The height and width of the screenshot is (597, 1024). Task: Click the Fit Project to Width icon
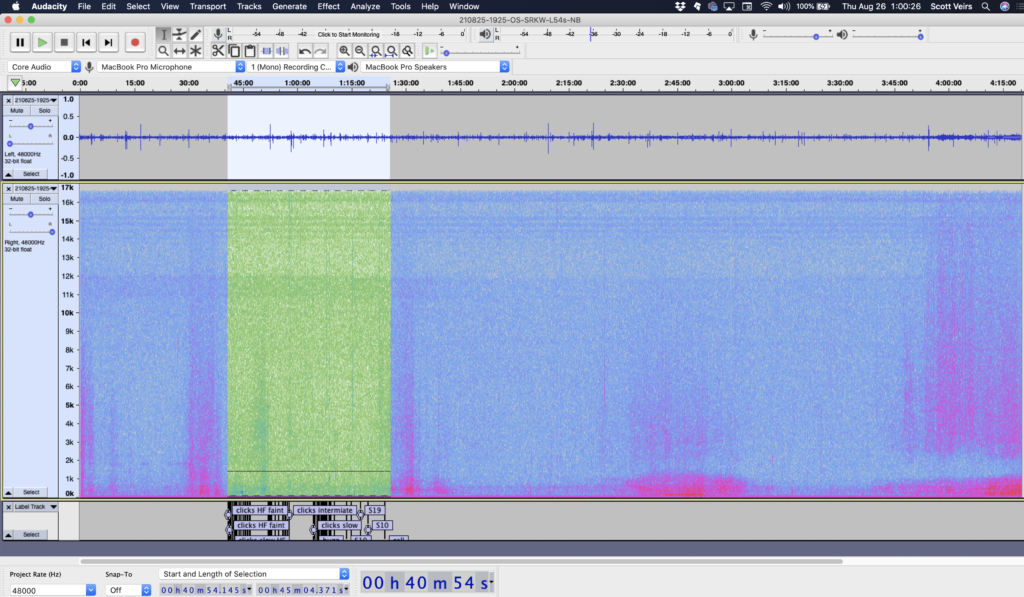click(x=392, y=51)
